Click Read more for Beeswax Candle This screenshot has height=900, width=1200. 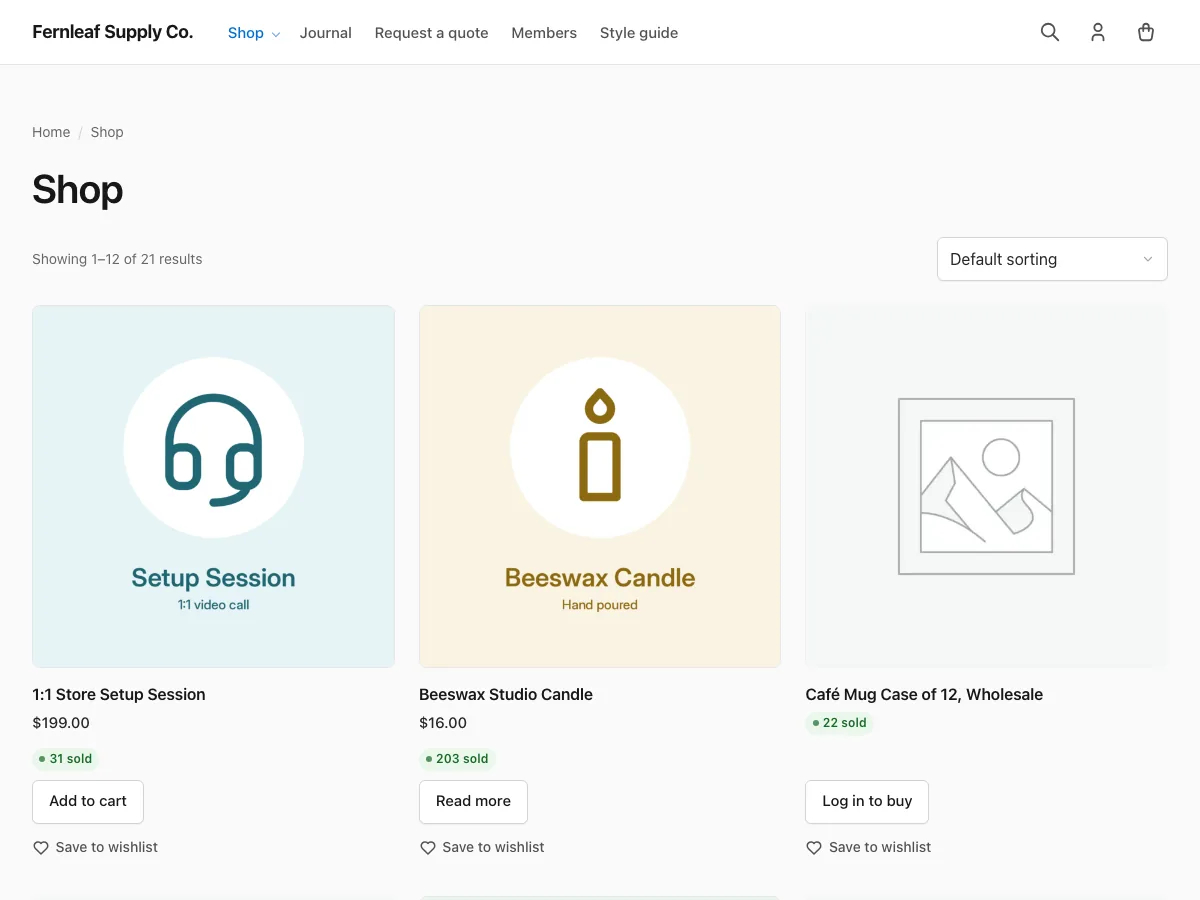pos(473,801)
